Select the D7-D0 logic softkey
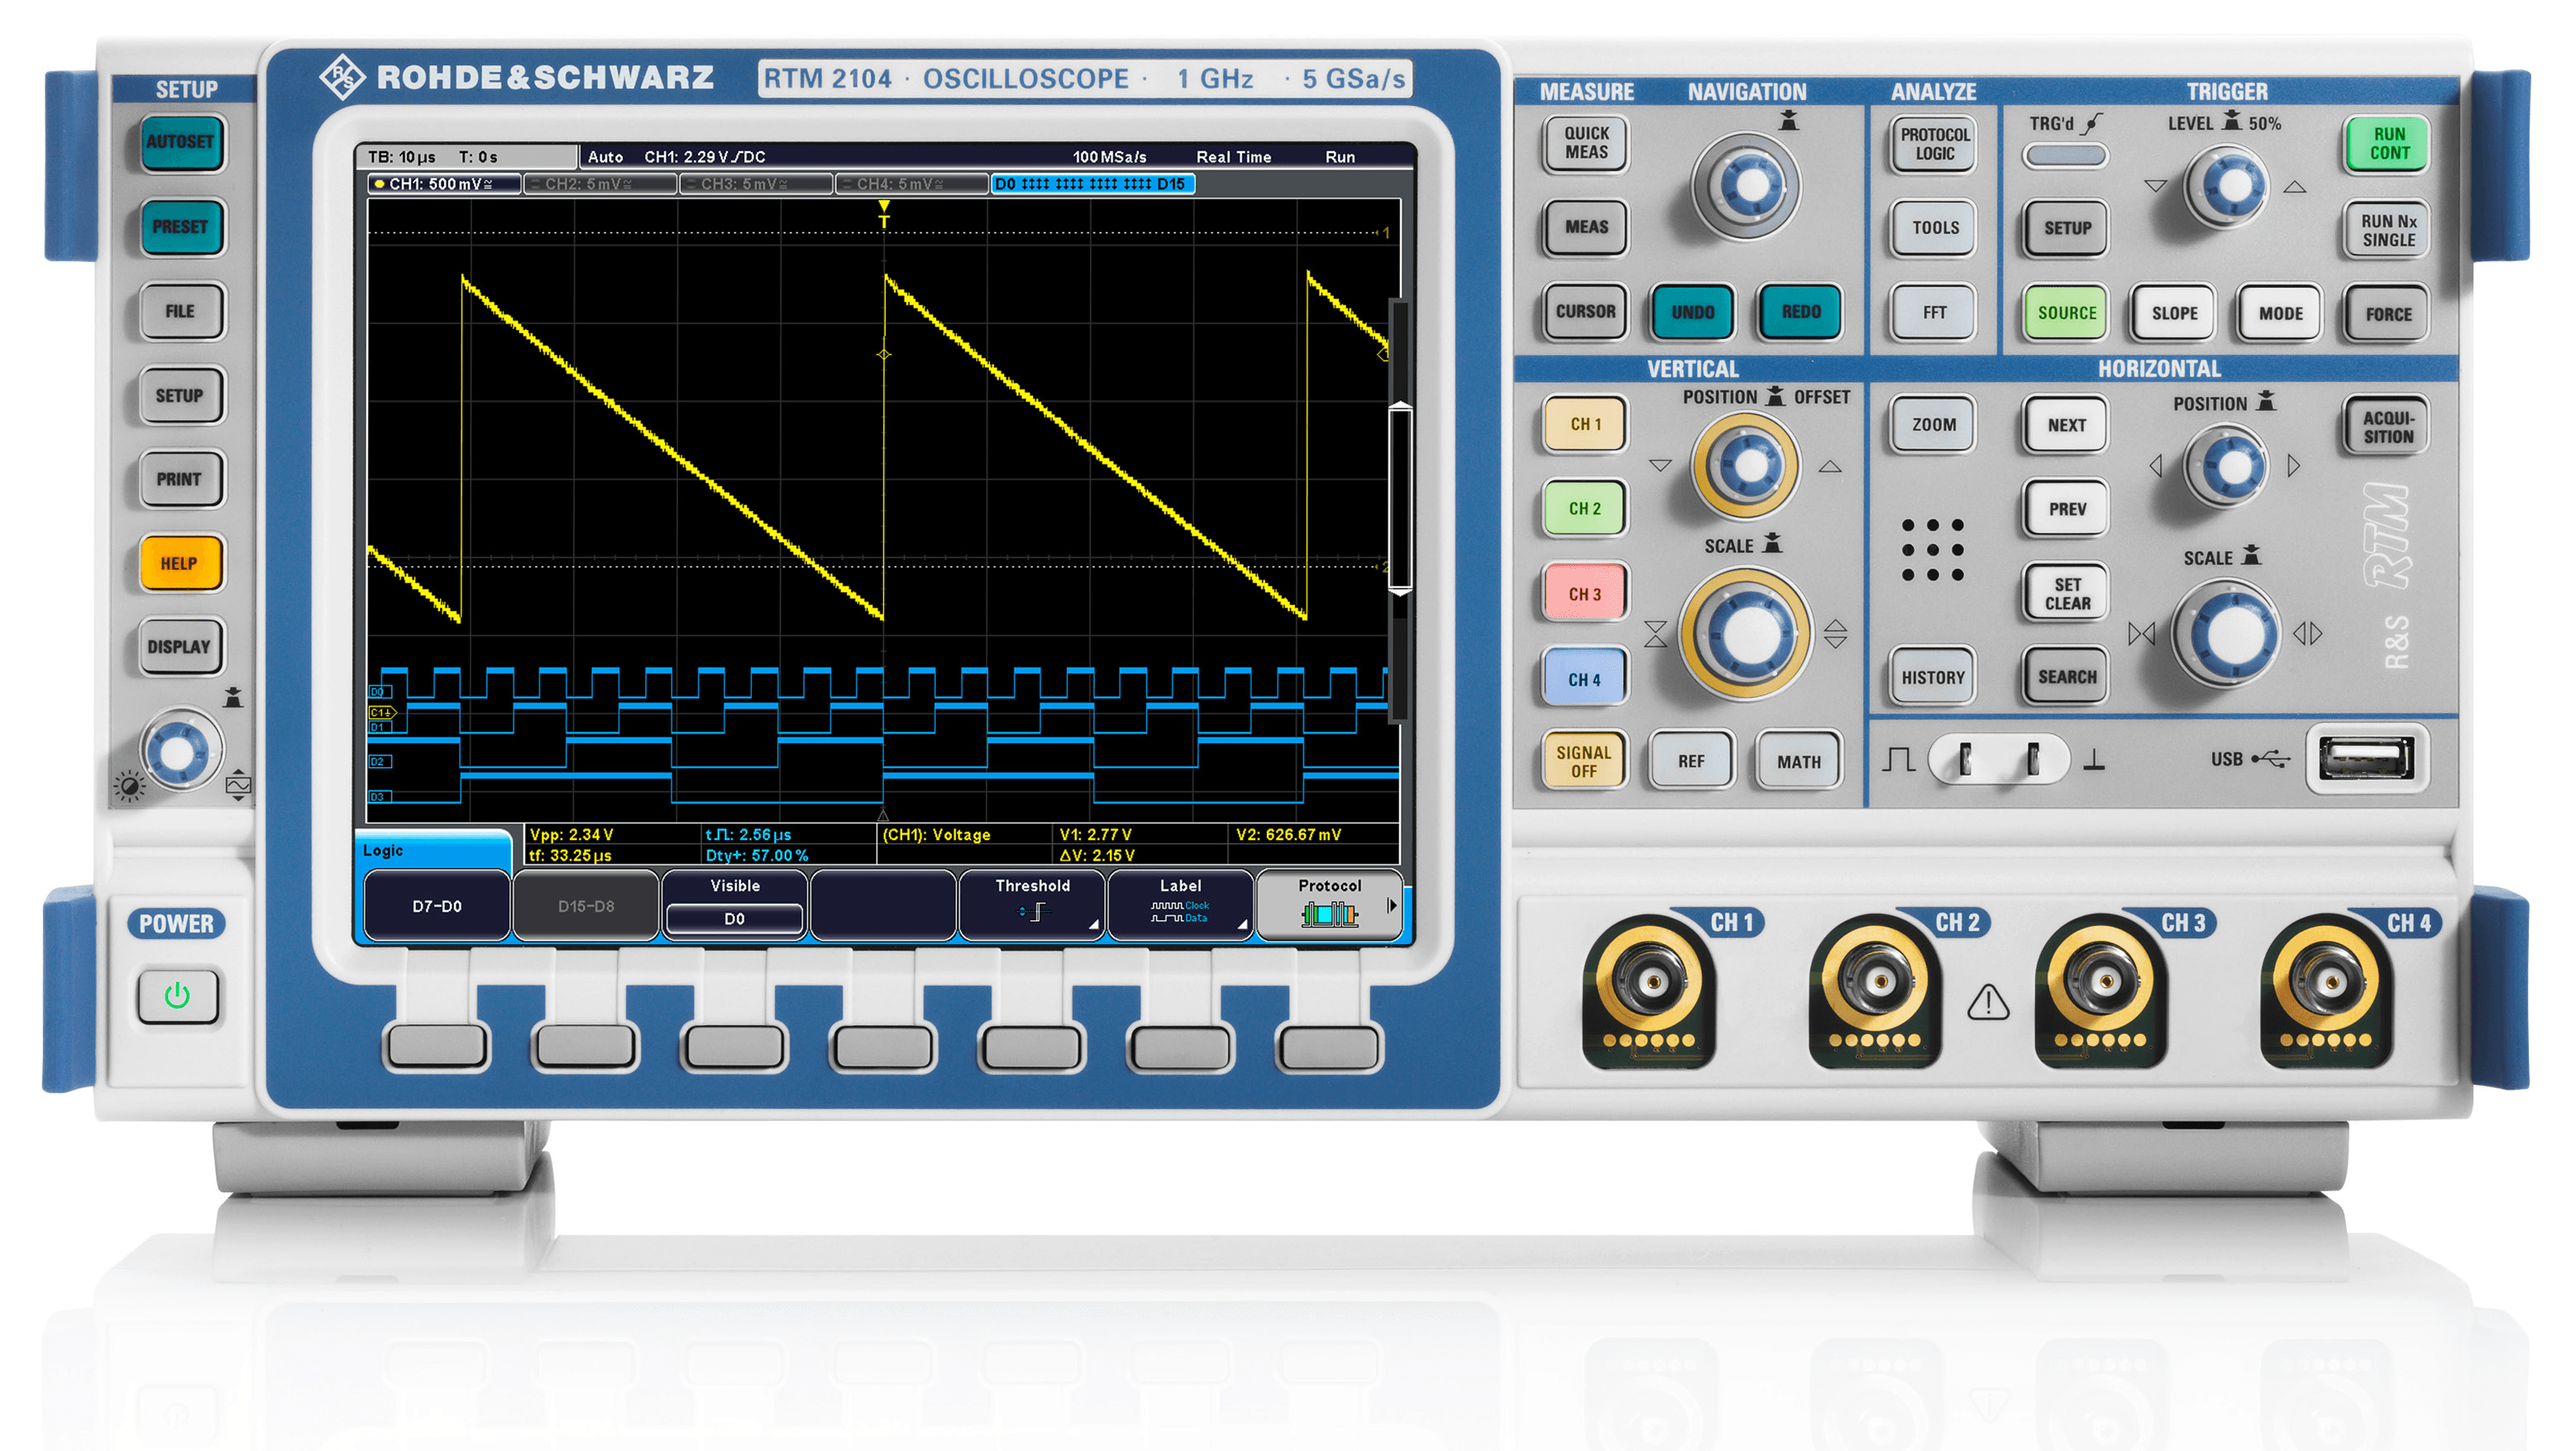Screen dimensions: 2576x1451 pyautogui.click(x=437, y=906)
